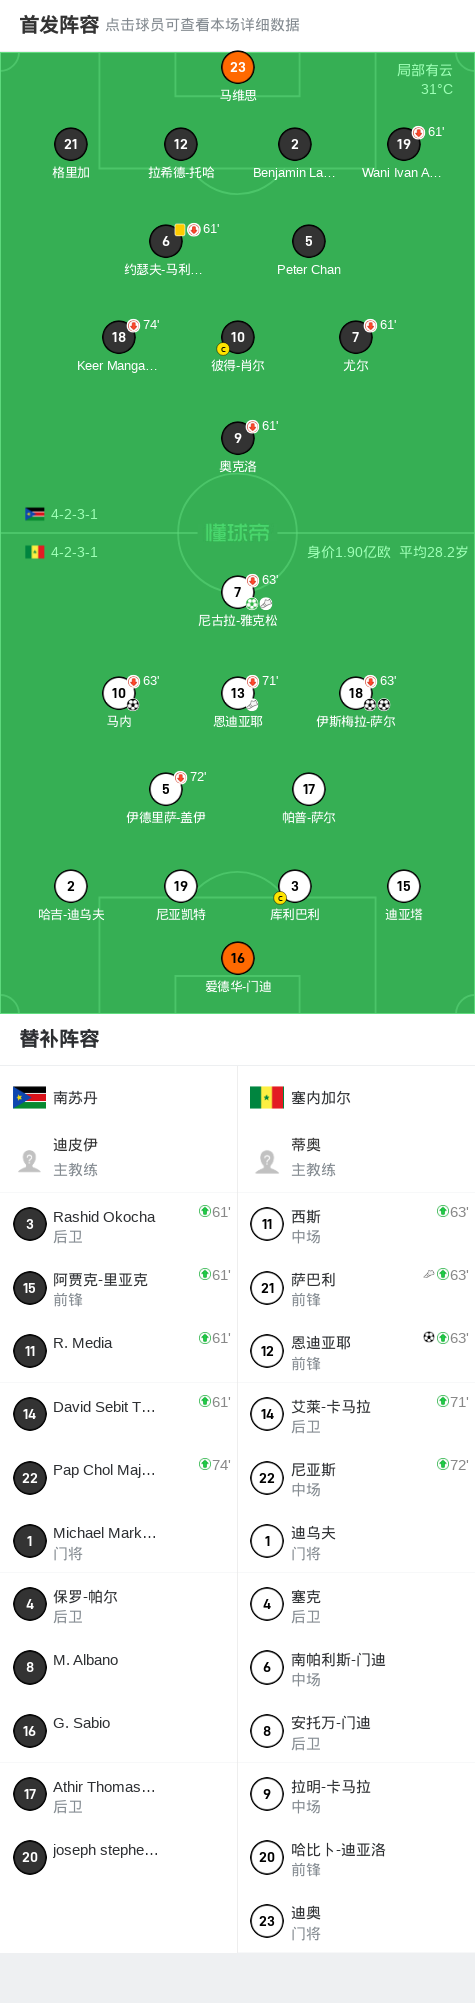
Task: Open coach 蒂奥 avatar
Action: (x=267, y=1161)
